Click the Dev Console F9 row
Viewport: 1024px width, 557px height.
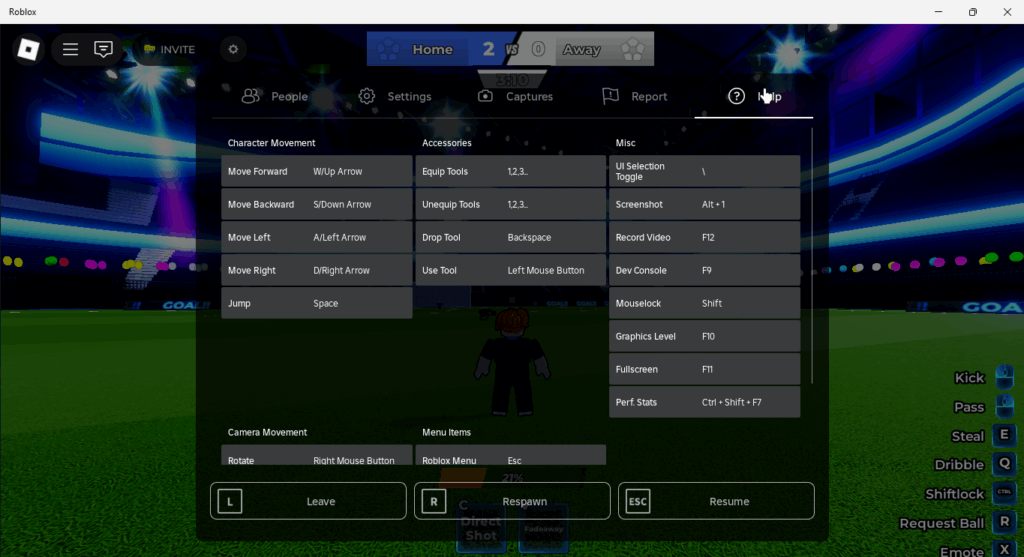(x=705, y=270)
